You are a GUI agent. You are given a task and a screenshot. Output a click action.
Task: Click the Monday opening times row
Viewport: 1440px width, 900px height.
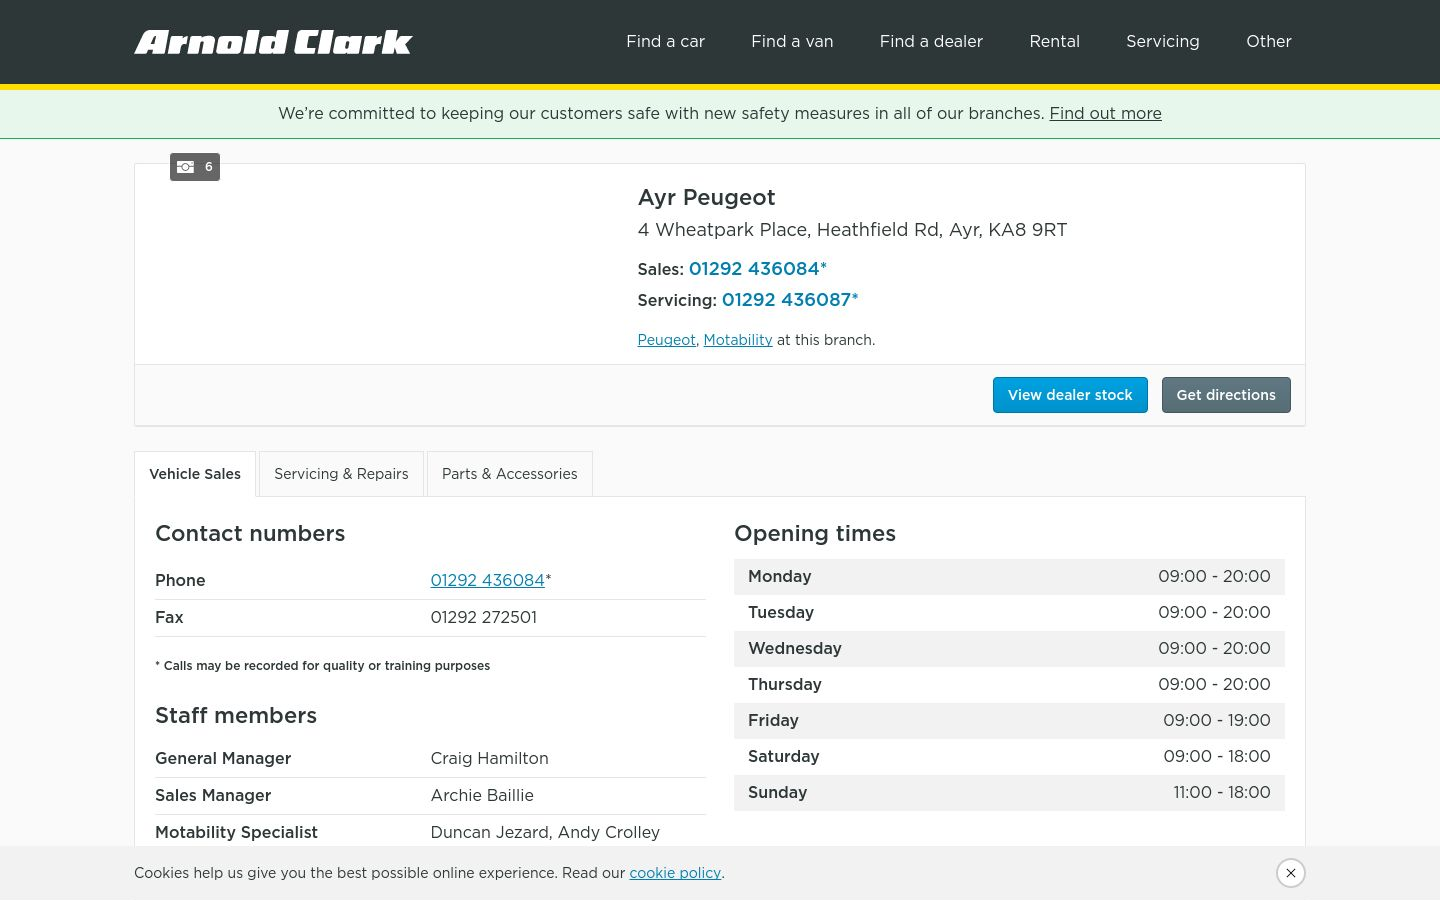tap(1009, 577)
